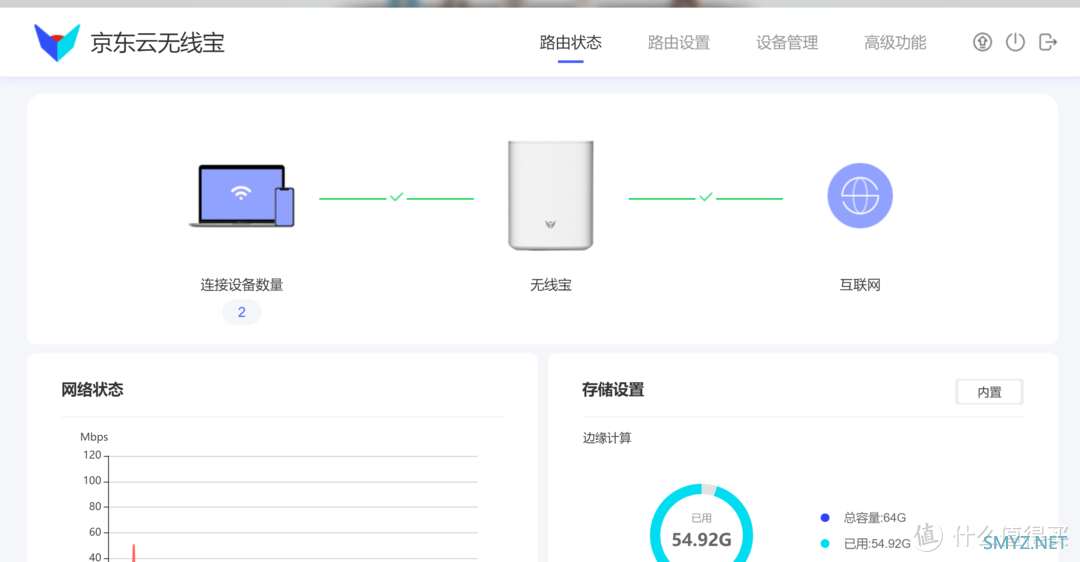Click the 互联网 globe icon
This screenshot has height=562, width=1080.
click(x=860, y=196)
